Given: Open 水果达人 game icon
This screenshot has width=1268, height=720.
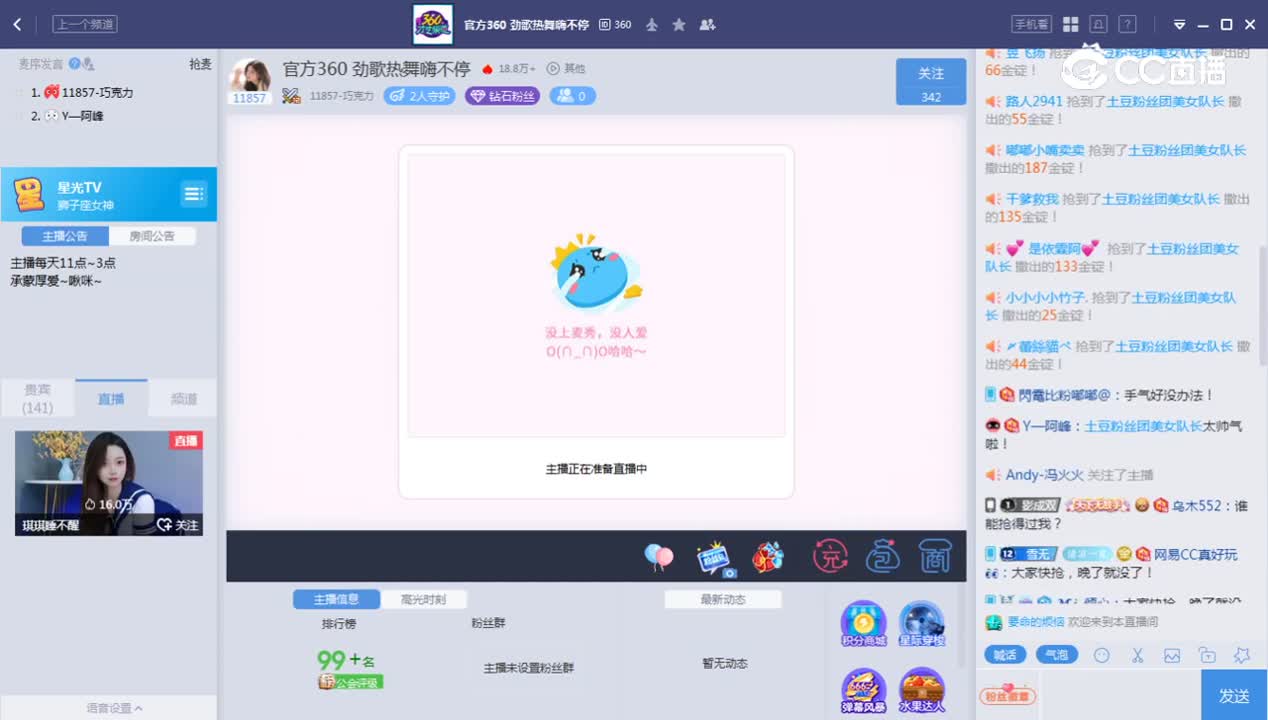Looking at the screenshot, I should click(922, 691).
